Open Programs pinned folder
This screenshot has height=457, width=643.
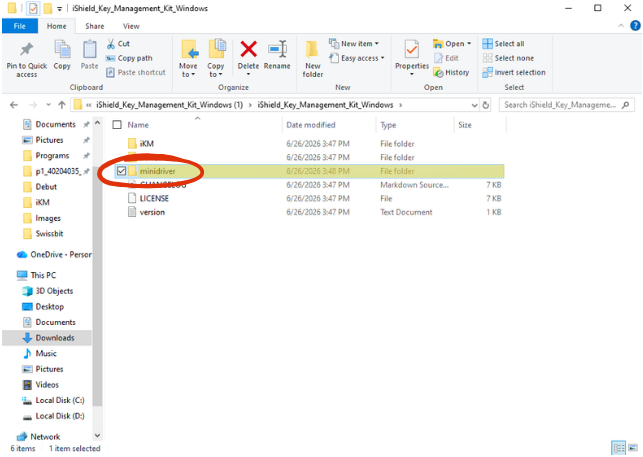(52, 155)
